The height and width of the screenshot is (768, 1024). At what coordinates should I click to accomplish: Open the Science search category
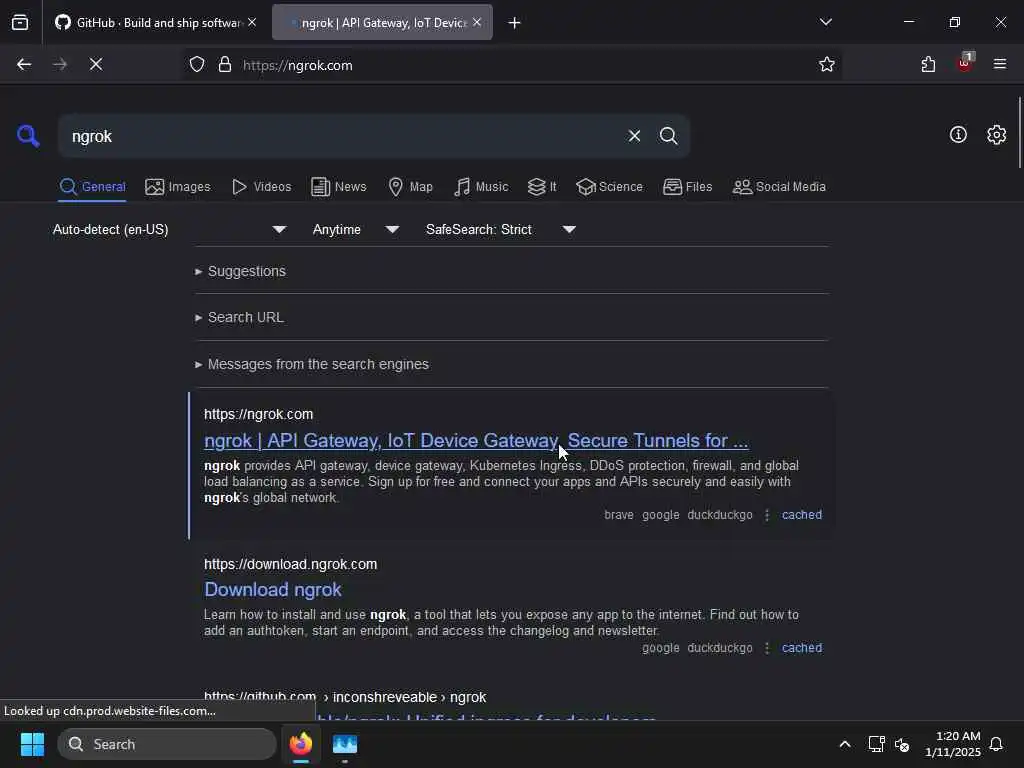[609, 187]
